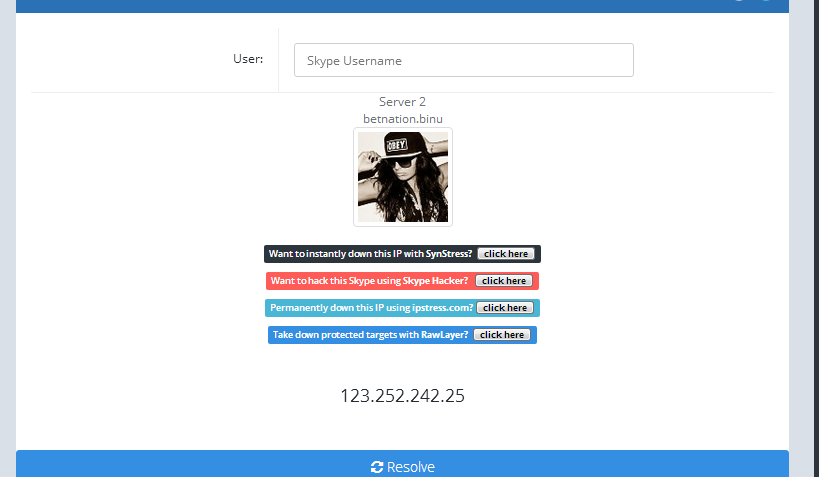Click the 'hack this Skype' red banner text

point(369,281)
